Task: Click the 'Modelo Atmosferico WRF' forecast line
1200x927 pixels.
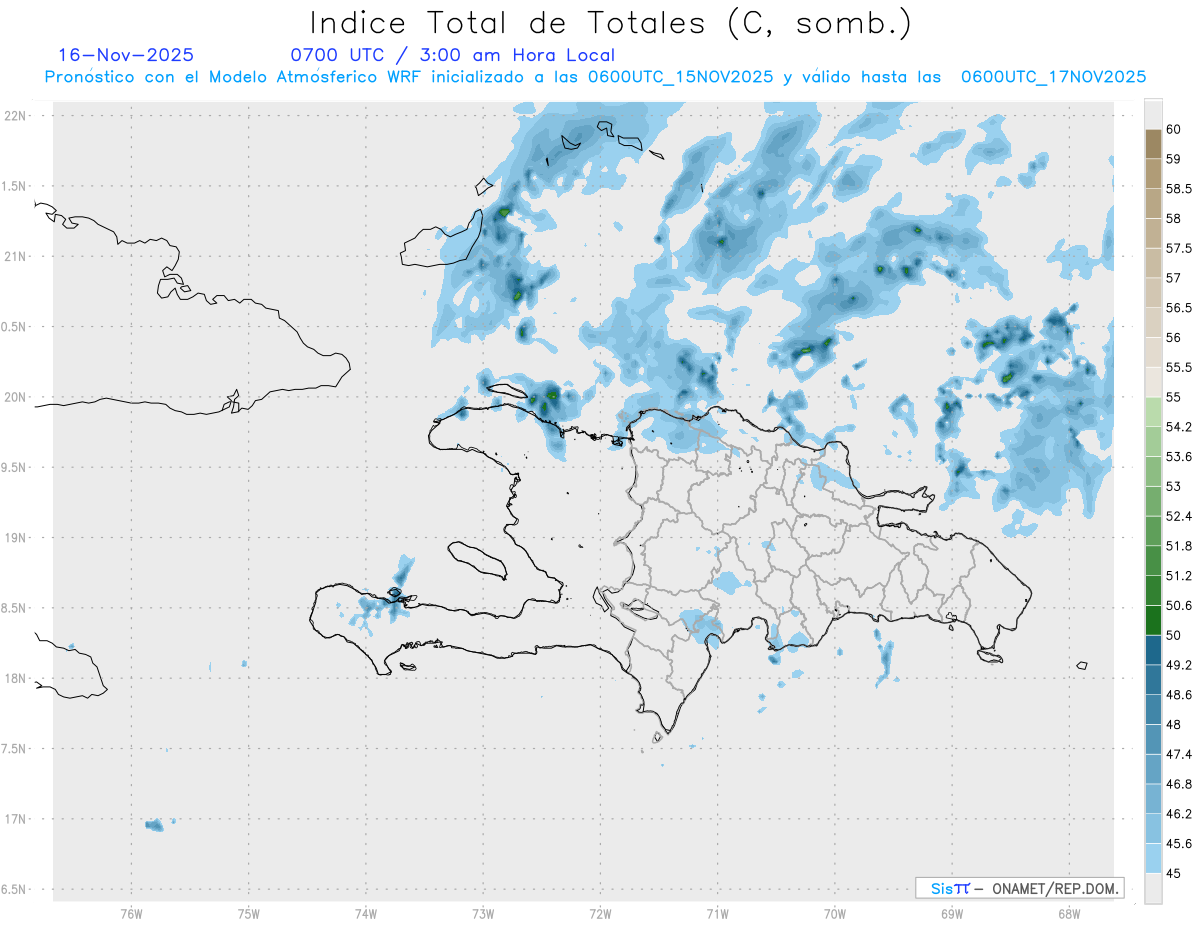Action: point(595,77)
